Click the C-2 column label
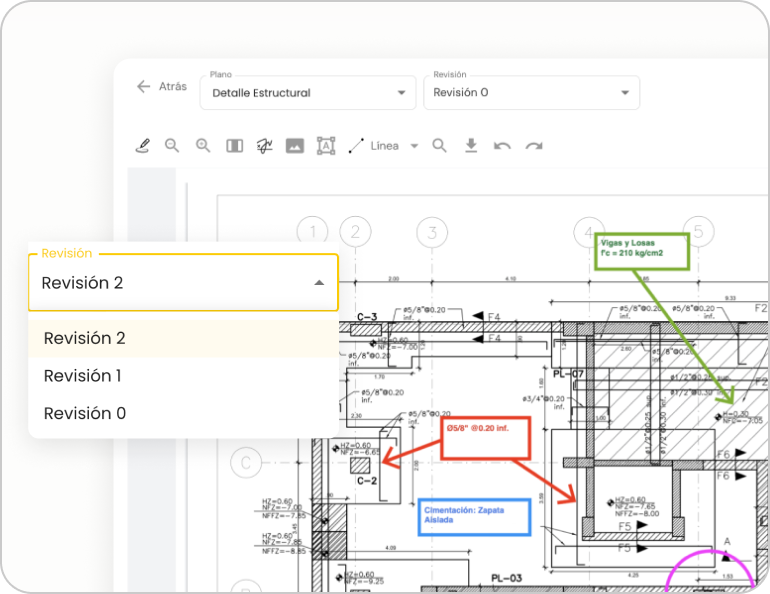770x594 pixels. click(x=367, y=481)
